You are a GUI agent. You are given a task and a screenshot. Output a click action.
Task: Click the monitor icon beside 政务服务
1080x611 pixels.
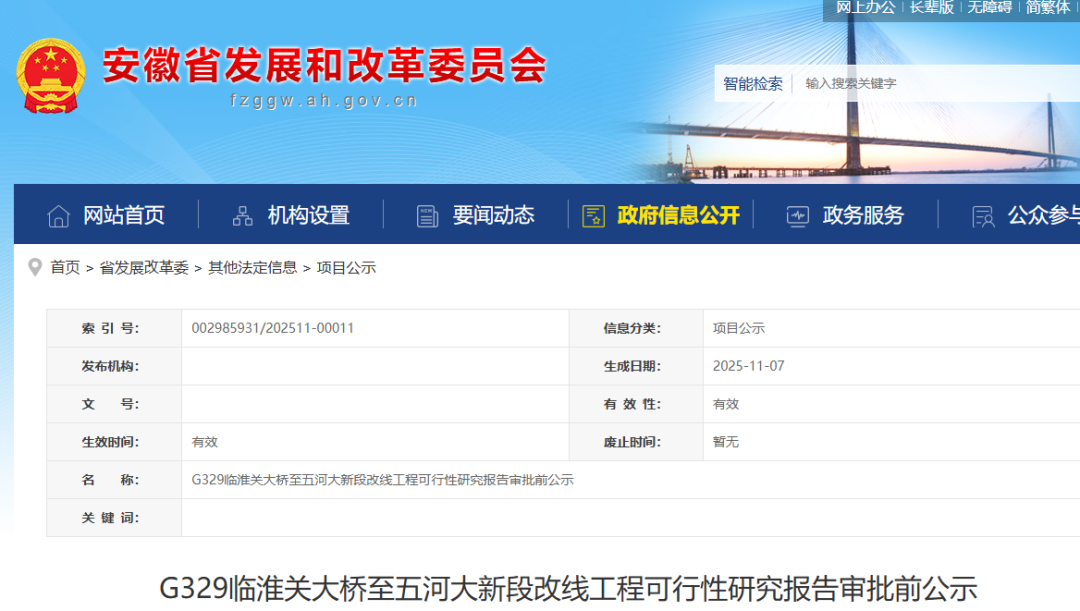click(x=798, y=215)
